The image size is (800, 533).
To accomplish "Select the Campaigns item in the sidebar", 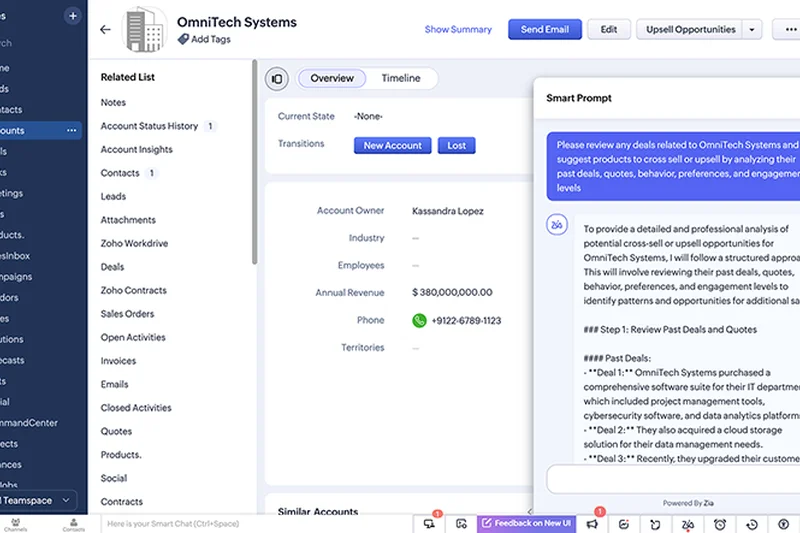I will click(x=16, y=276).
